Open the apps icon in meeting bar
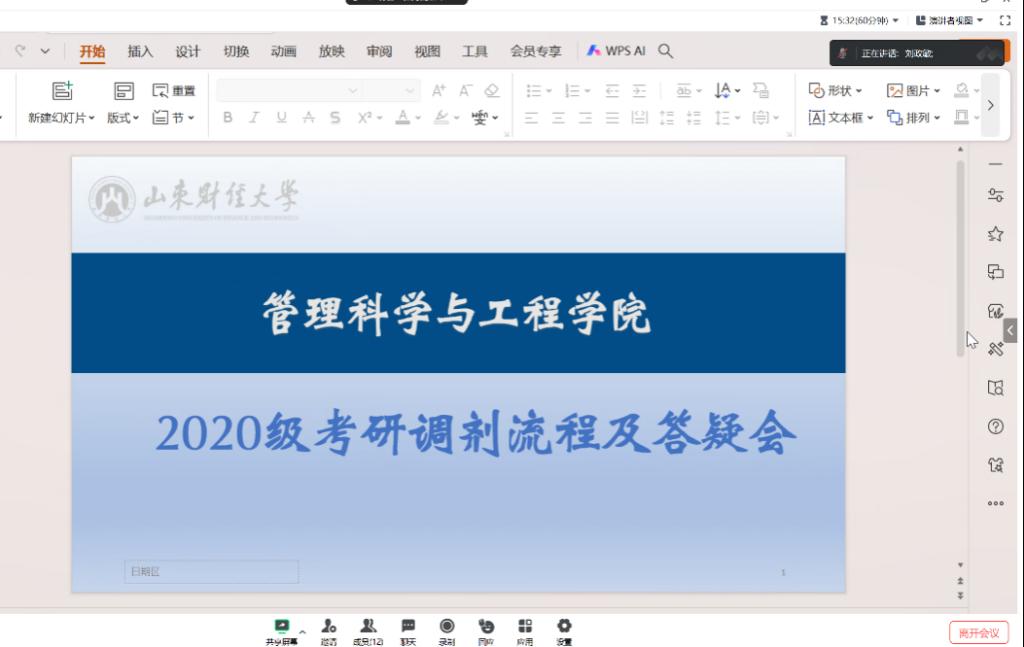This screenshot has height=647, width=1024. [525, 630]
